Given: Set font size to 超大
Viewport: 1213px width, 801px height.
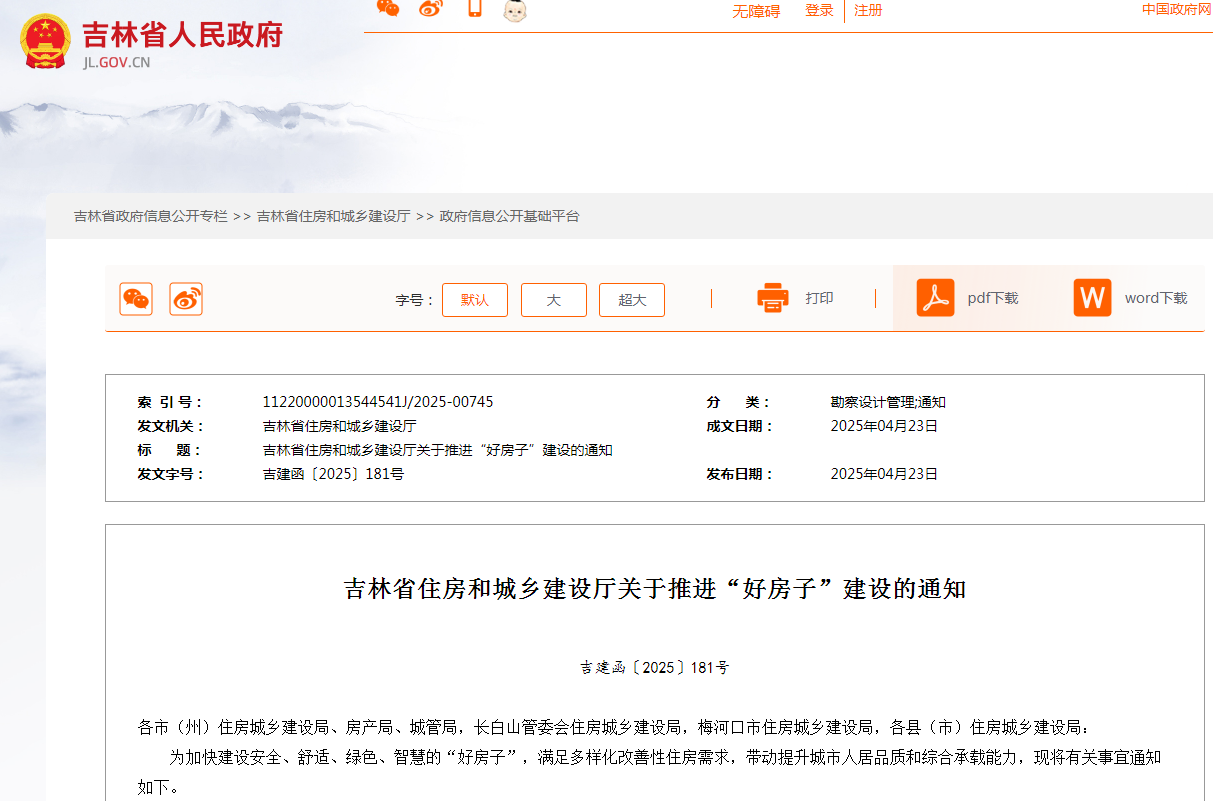Looking at the screenshot, I should click(632, 300).
